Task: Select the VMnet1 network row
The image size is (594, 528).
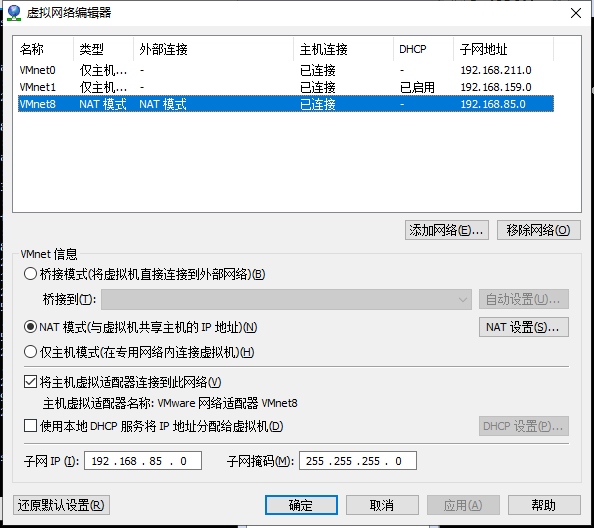Action: tap(286, 87)
